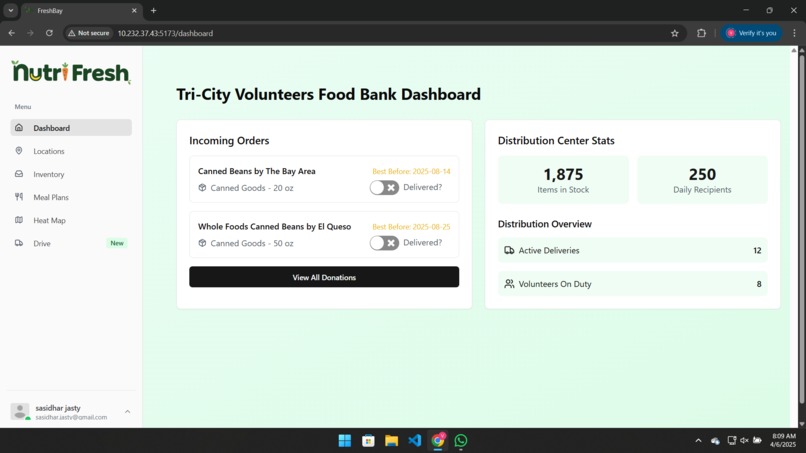
Task: Click package icon next to Canned Goods - 50 oz
Action: pyautogui.click(x=202, y=243)
